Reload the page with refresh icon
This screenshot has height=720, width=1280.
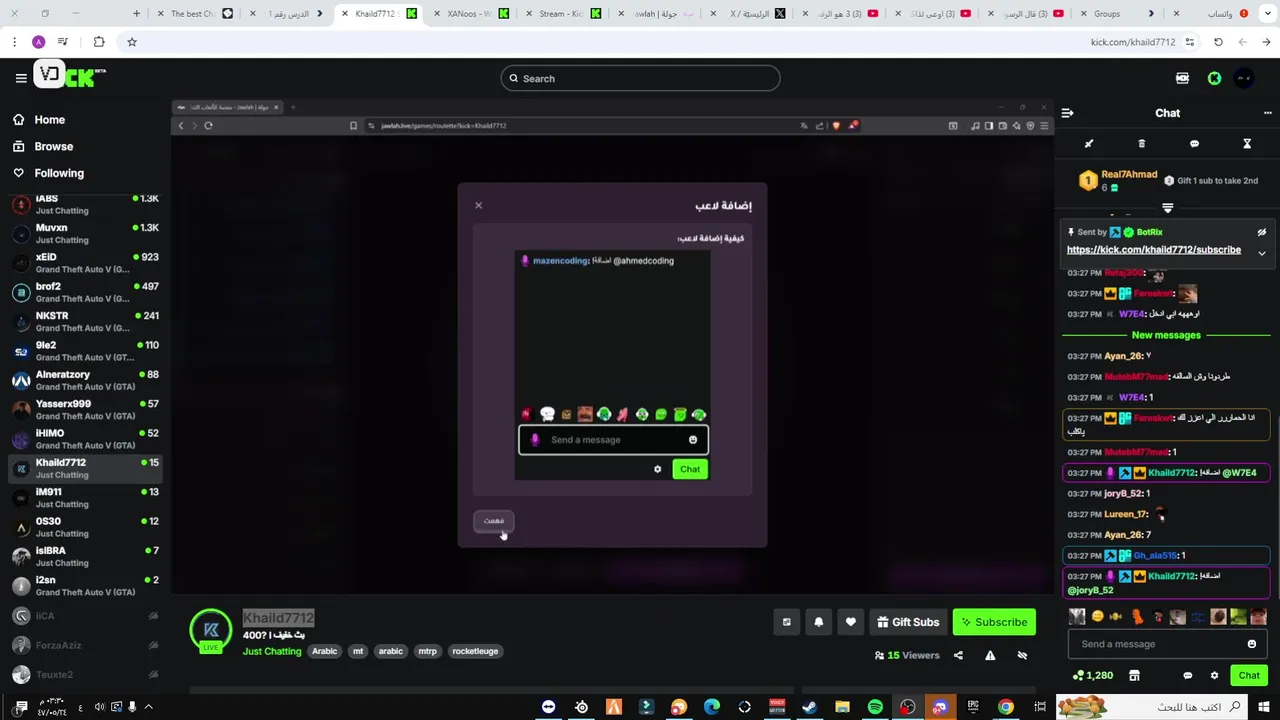point(1218,42)
